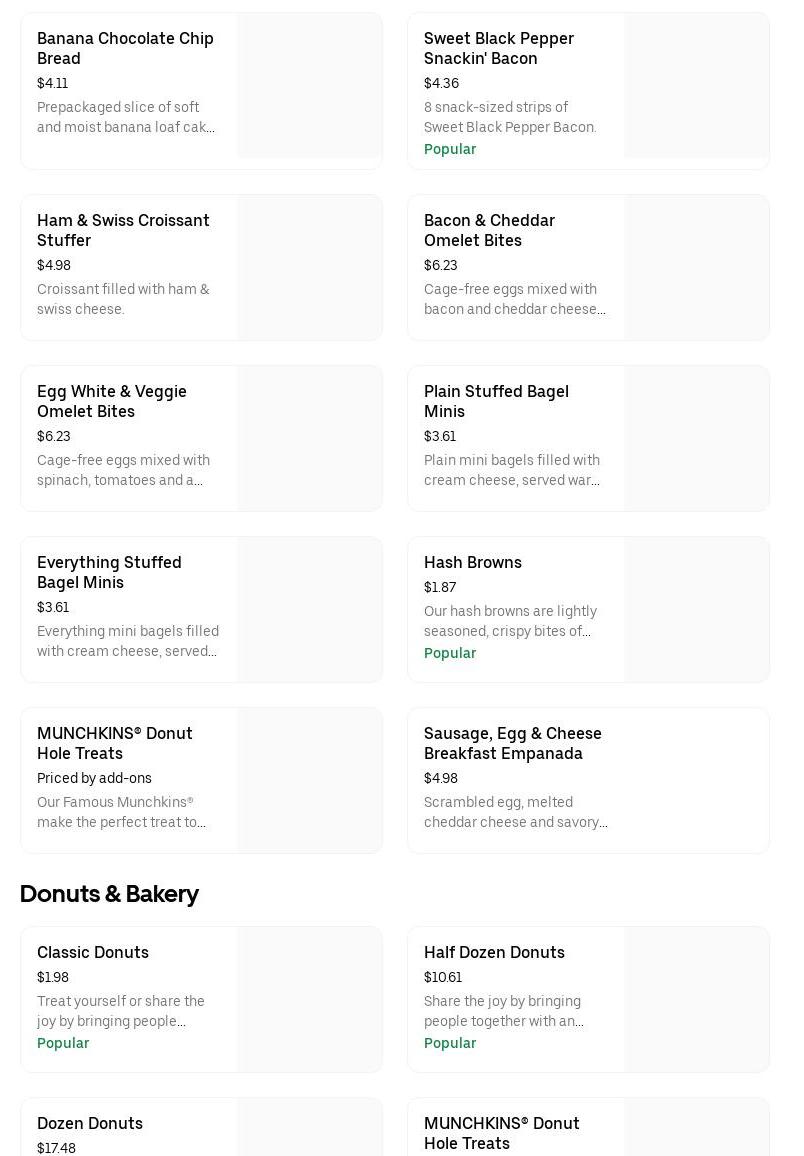Open the Banana Chocolate Chip Bread item
804x1156 pixels.
point(125,48)
